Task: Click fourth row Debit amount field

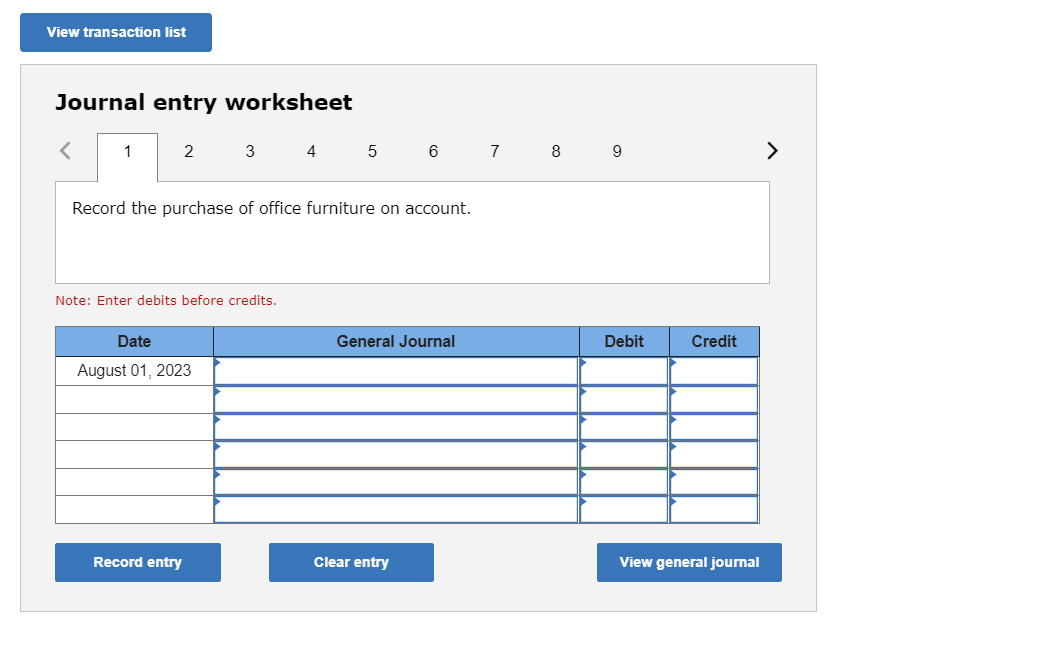Action: (624, 454)
